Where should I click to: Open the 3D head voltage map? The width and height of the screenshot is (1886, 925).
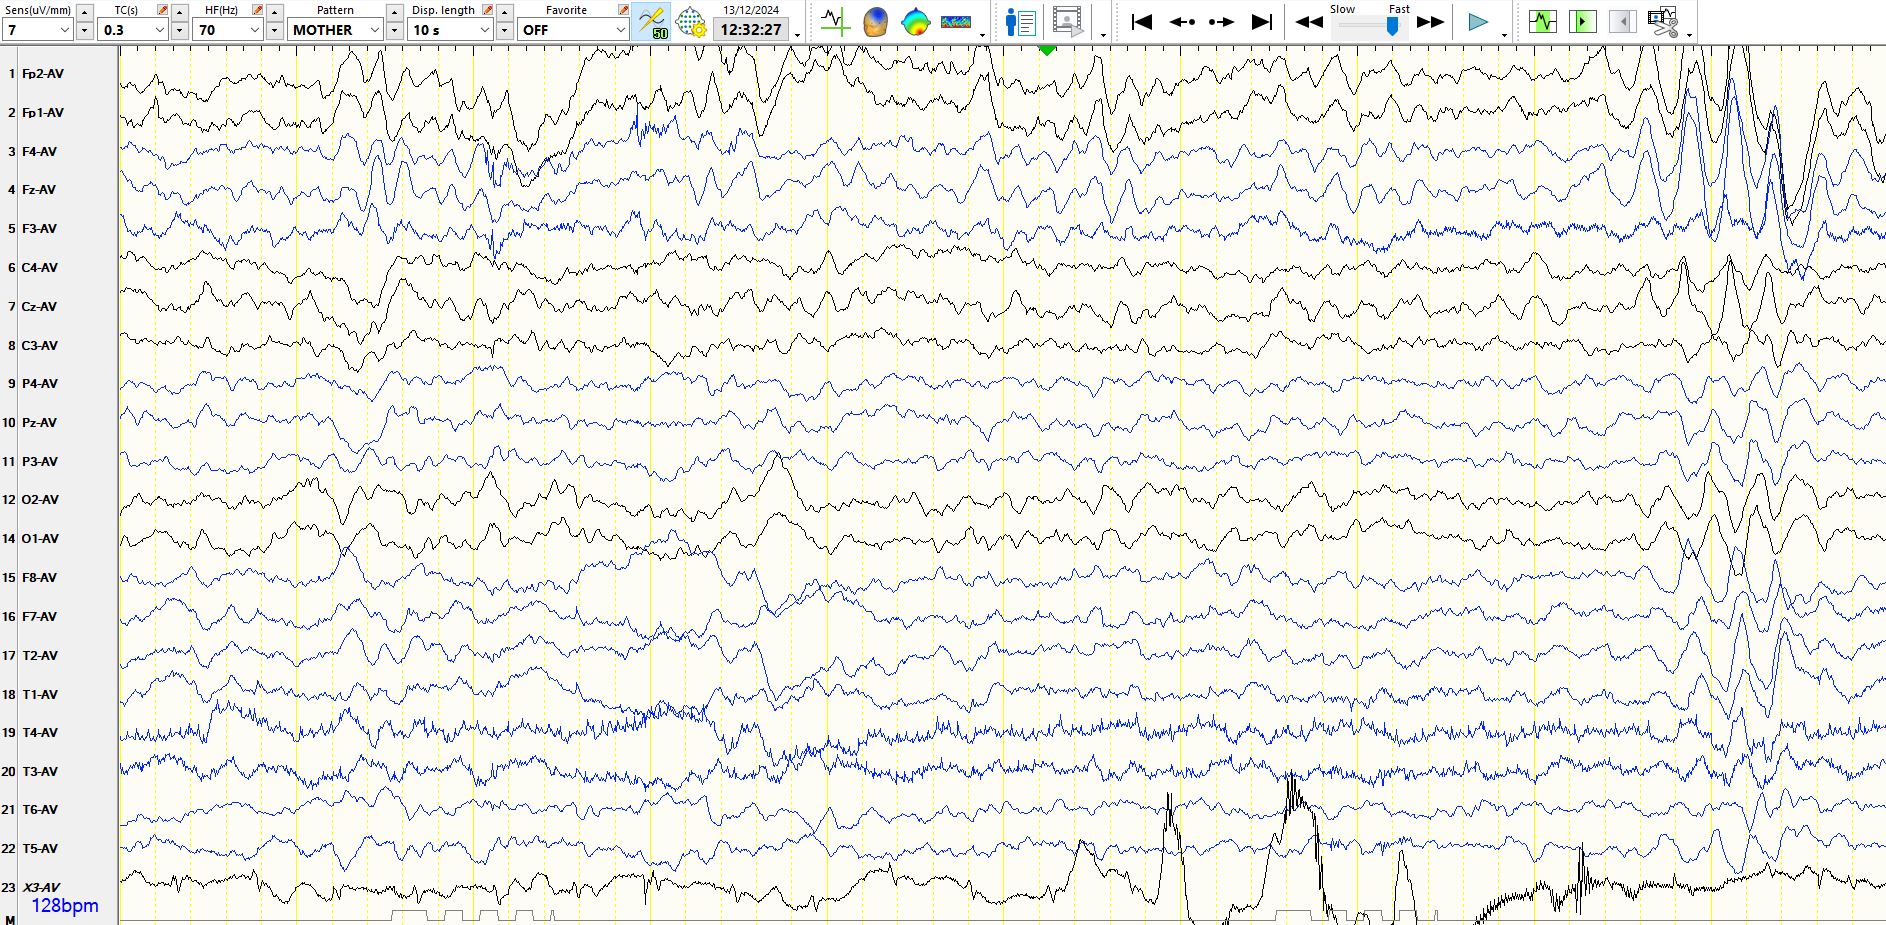click(x=875, y=22)
